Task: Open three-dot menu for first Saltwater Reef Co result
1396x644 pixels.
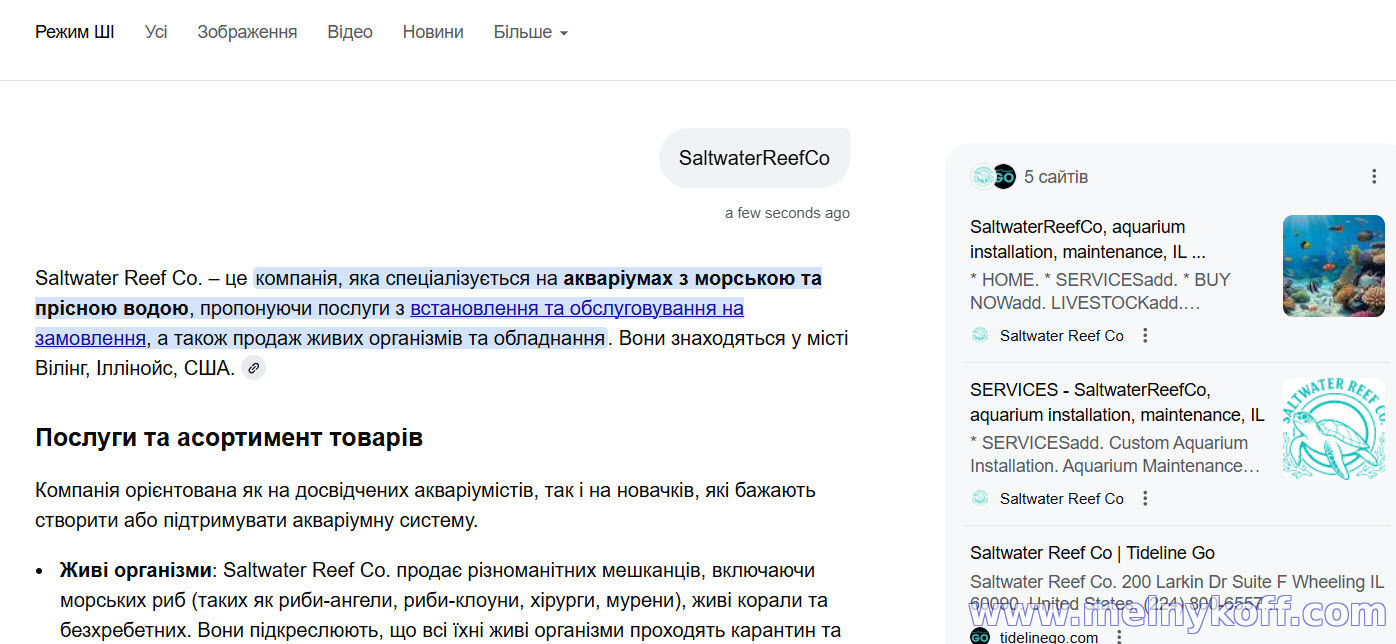Action: click(1146, 336)
